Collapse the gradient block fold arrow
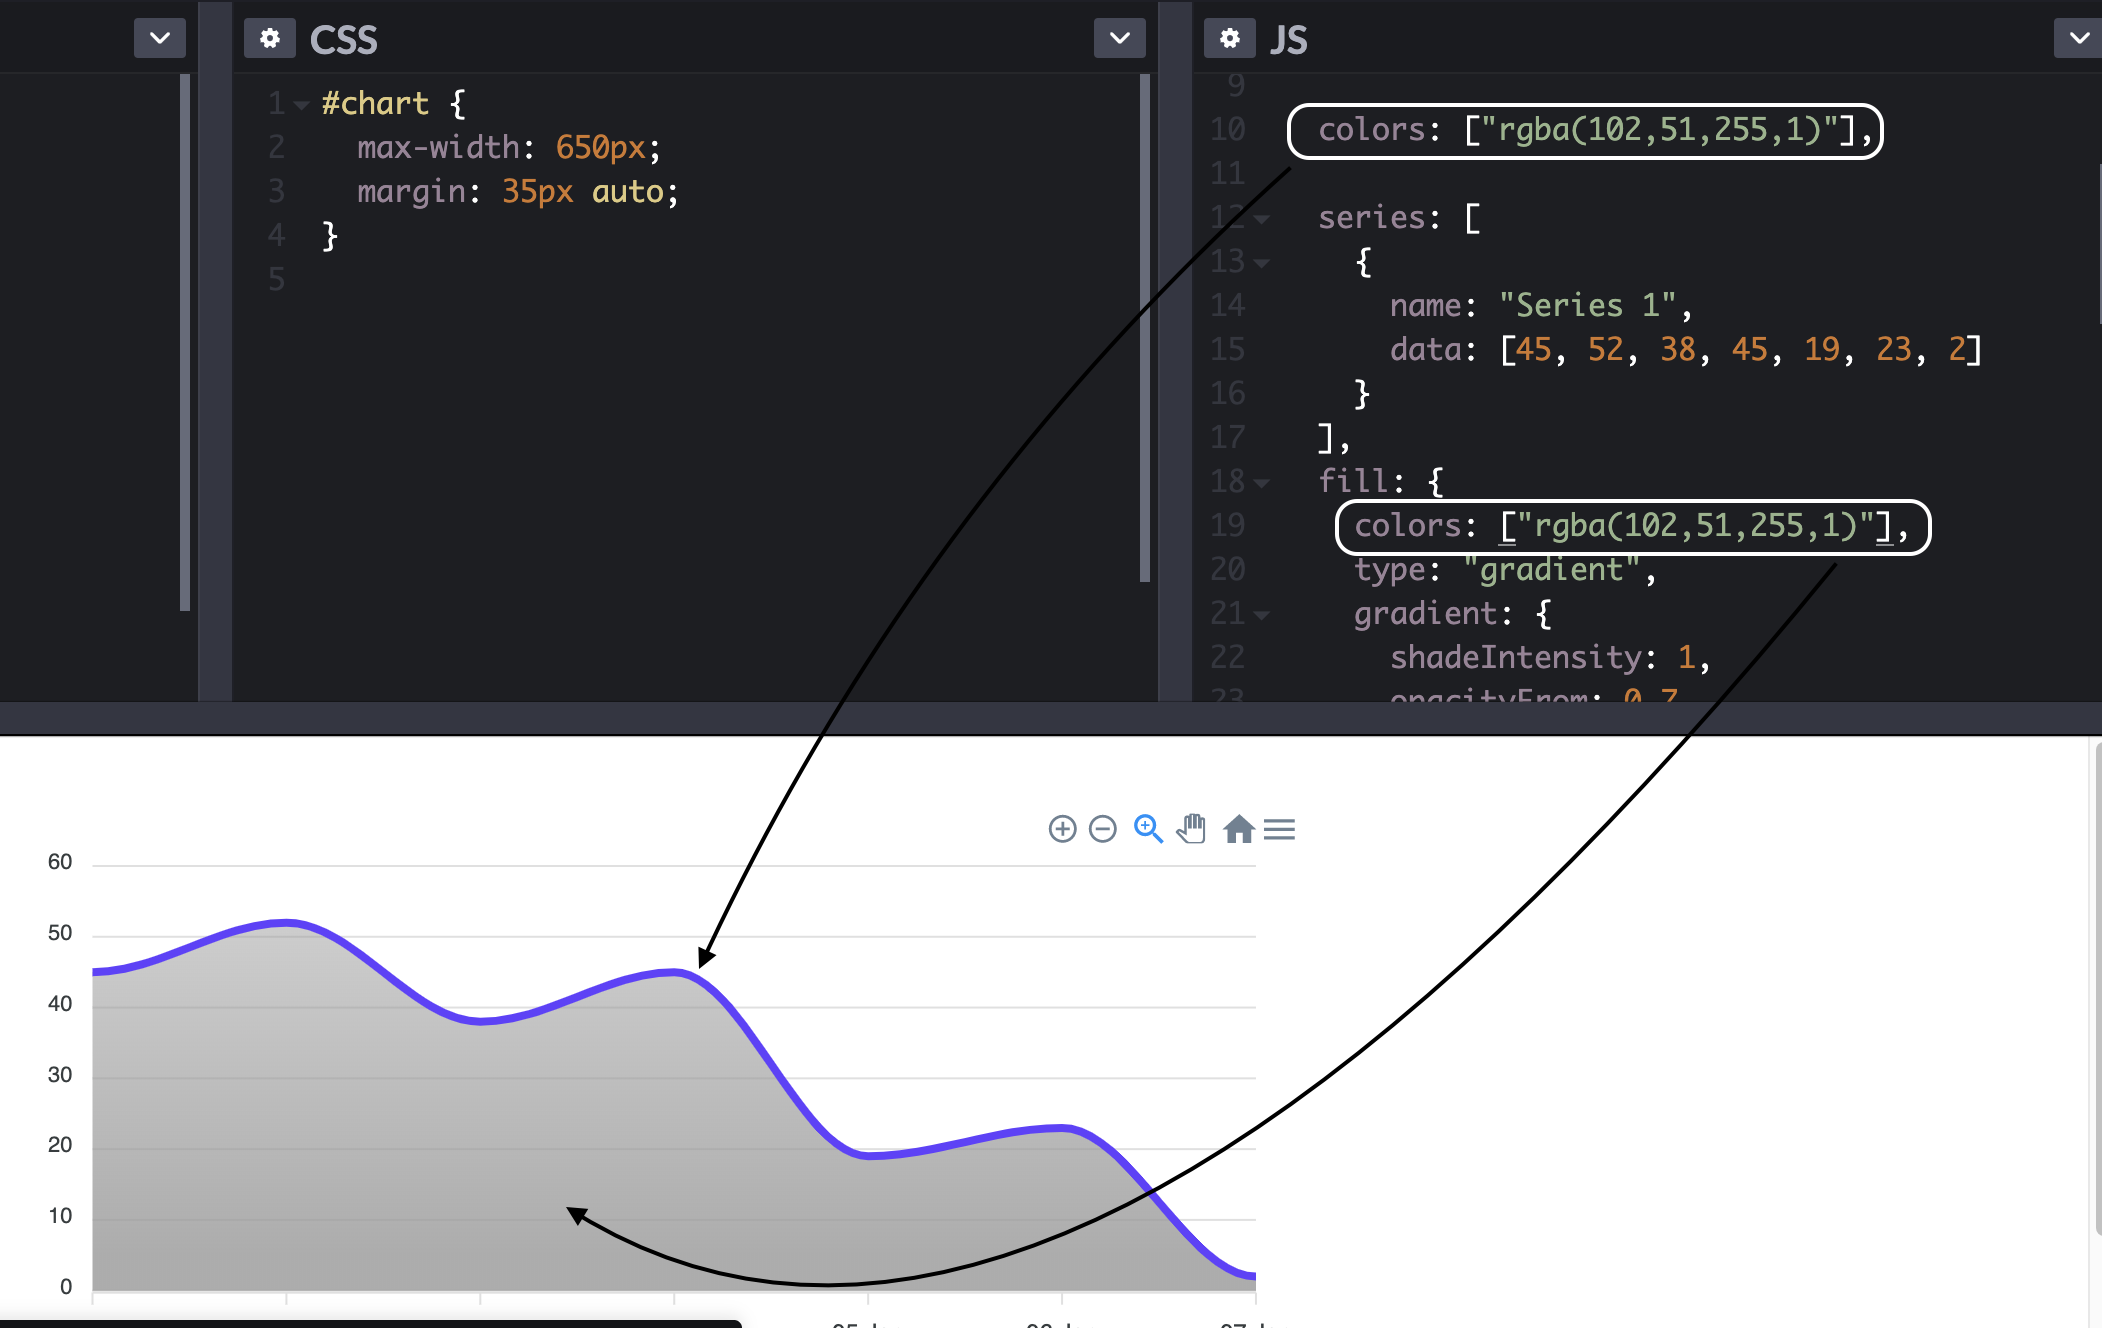2102x1328 pixels. pyautogui.click(x=1262, y=615)
